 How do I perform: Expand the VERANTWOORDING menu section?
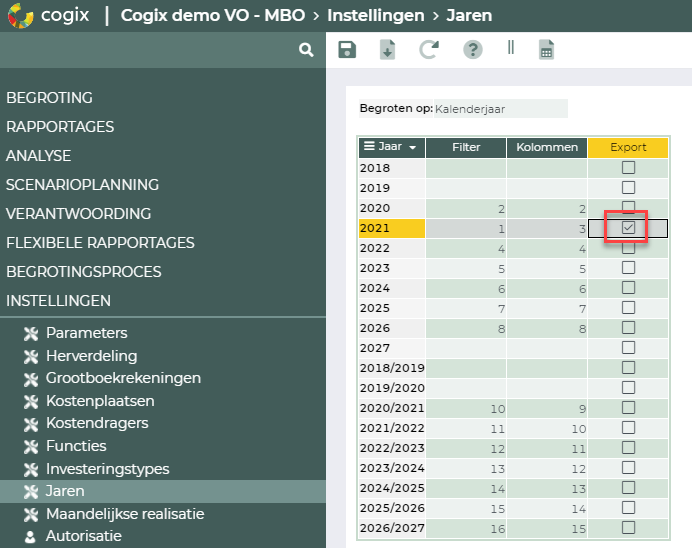[x=79, y=214]
